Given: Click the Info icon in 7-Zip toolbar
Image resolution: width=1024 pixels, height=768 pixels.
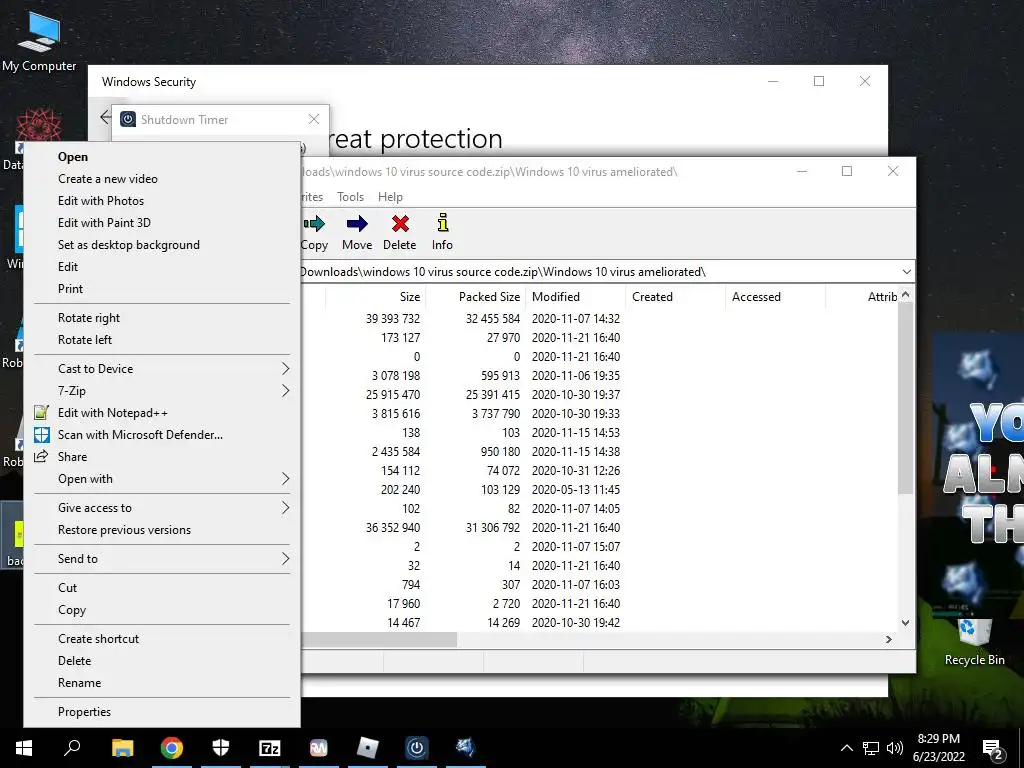Looking at the screenshot, I should click(x=443, y=223).
